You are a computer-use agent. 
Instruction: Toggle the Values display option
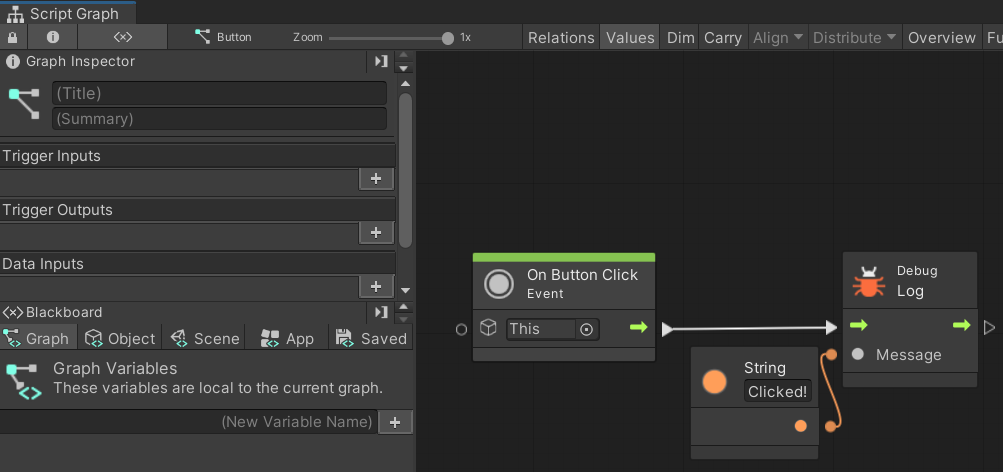click(630, 37)
